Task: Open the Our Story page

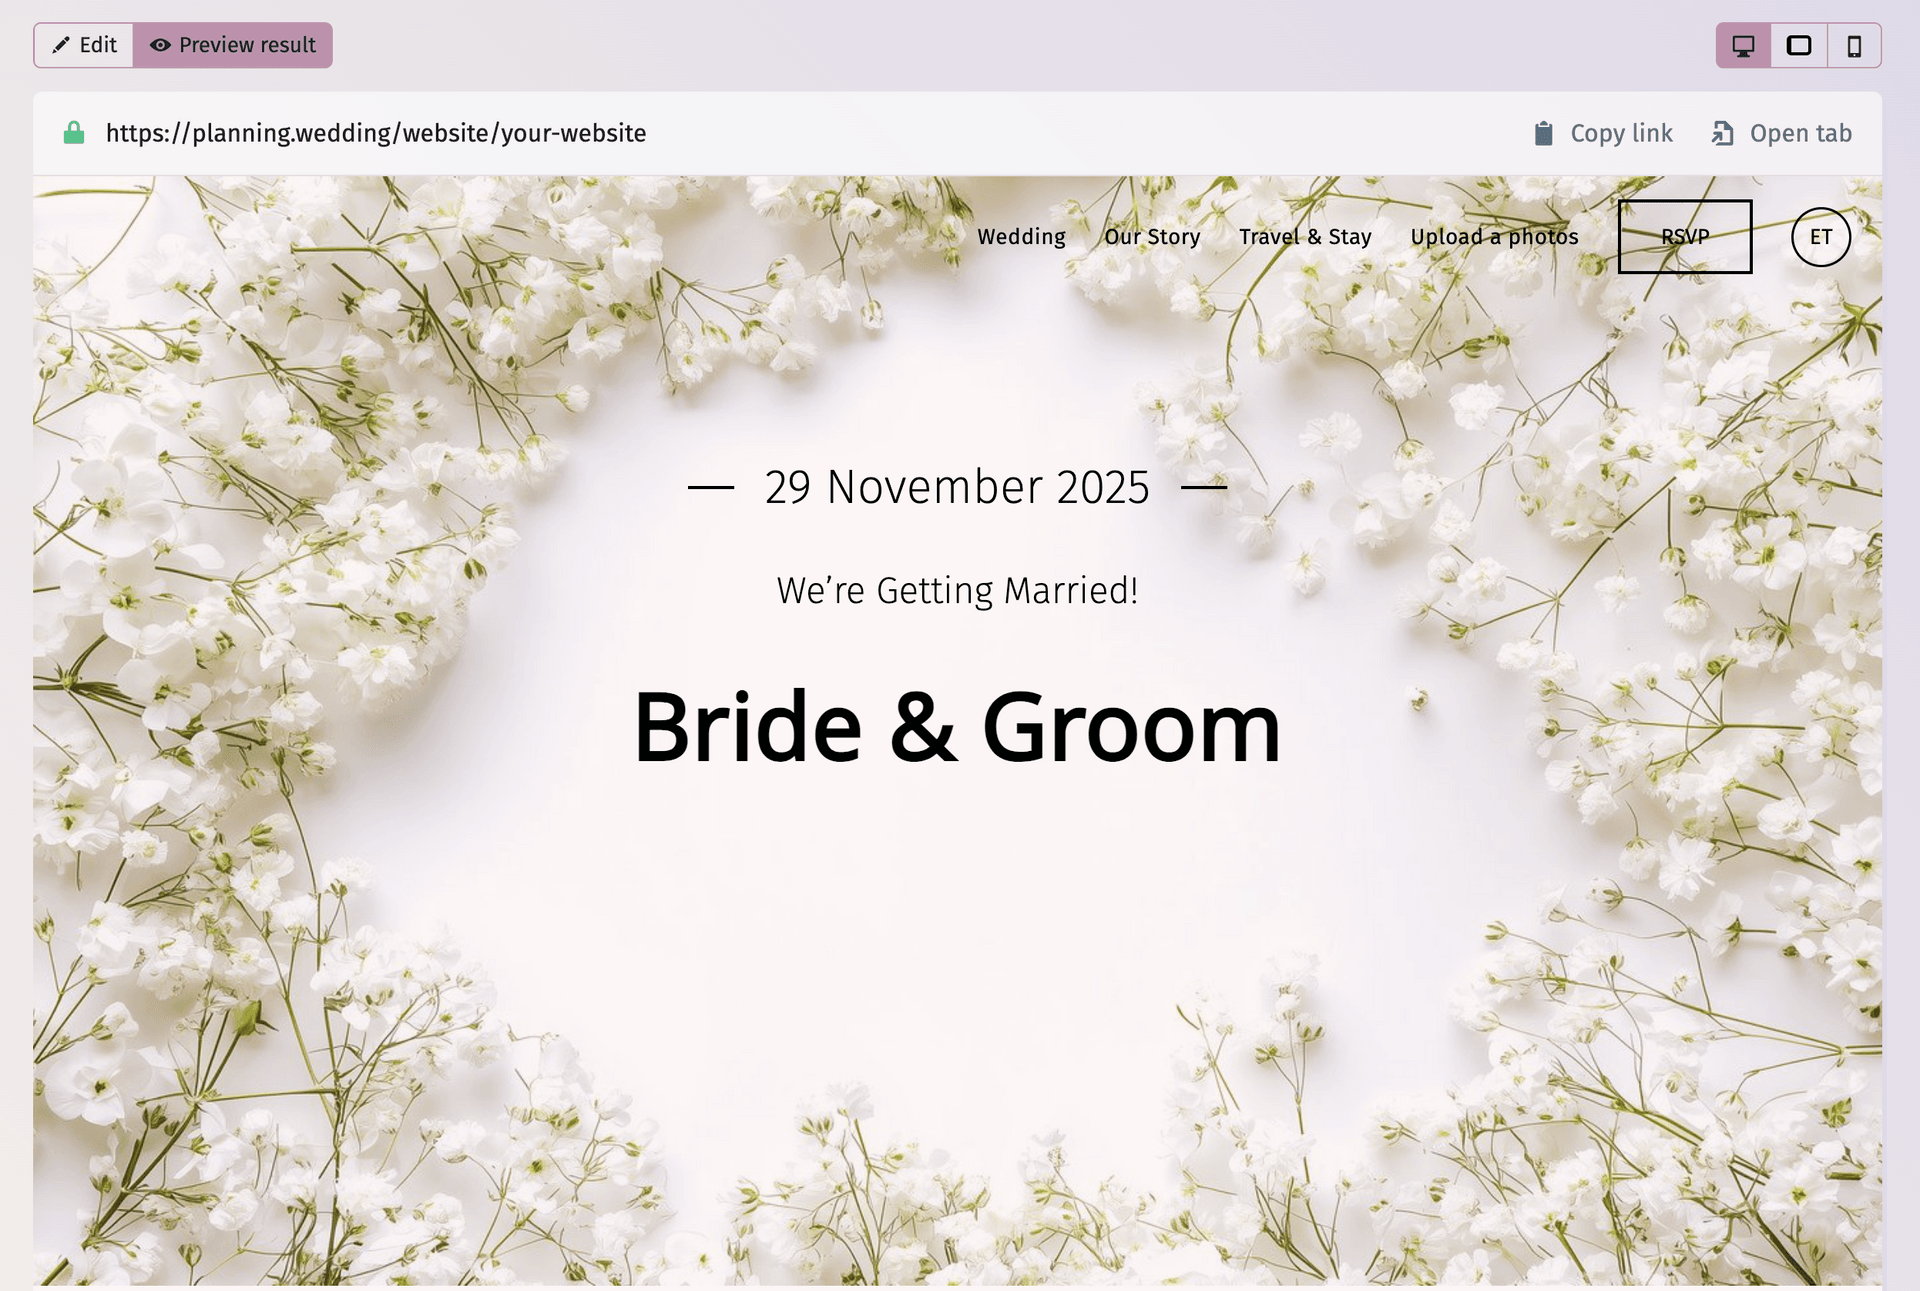Action: [1152, 237]
